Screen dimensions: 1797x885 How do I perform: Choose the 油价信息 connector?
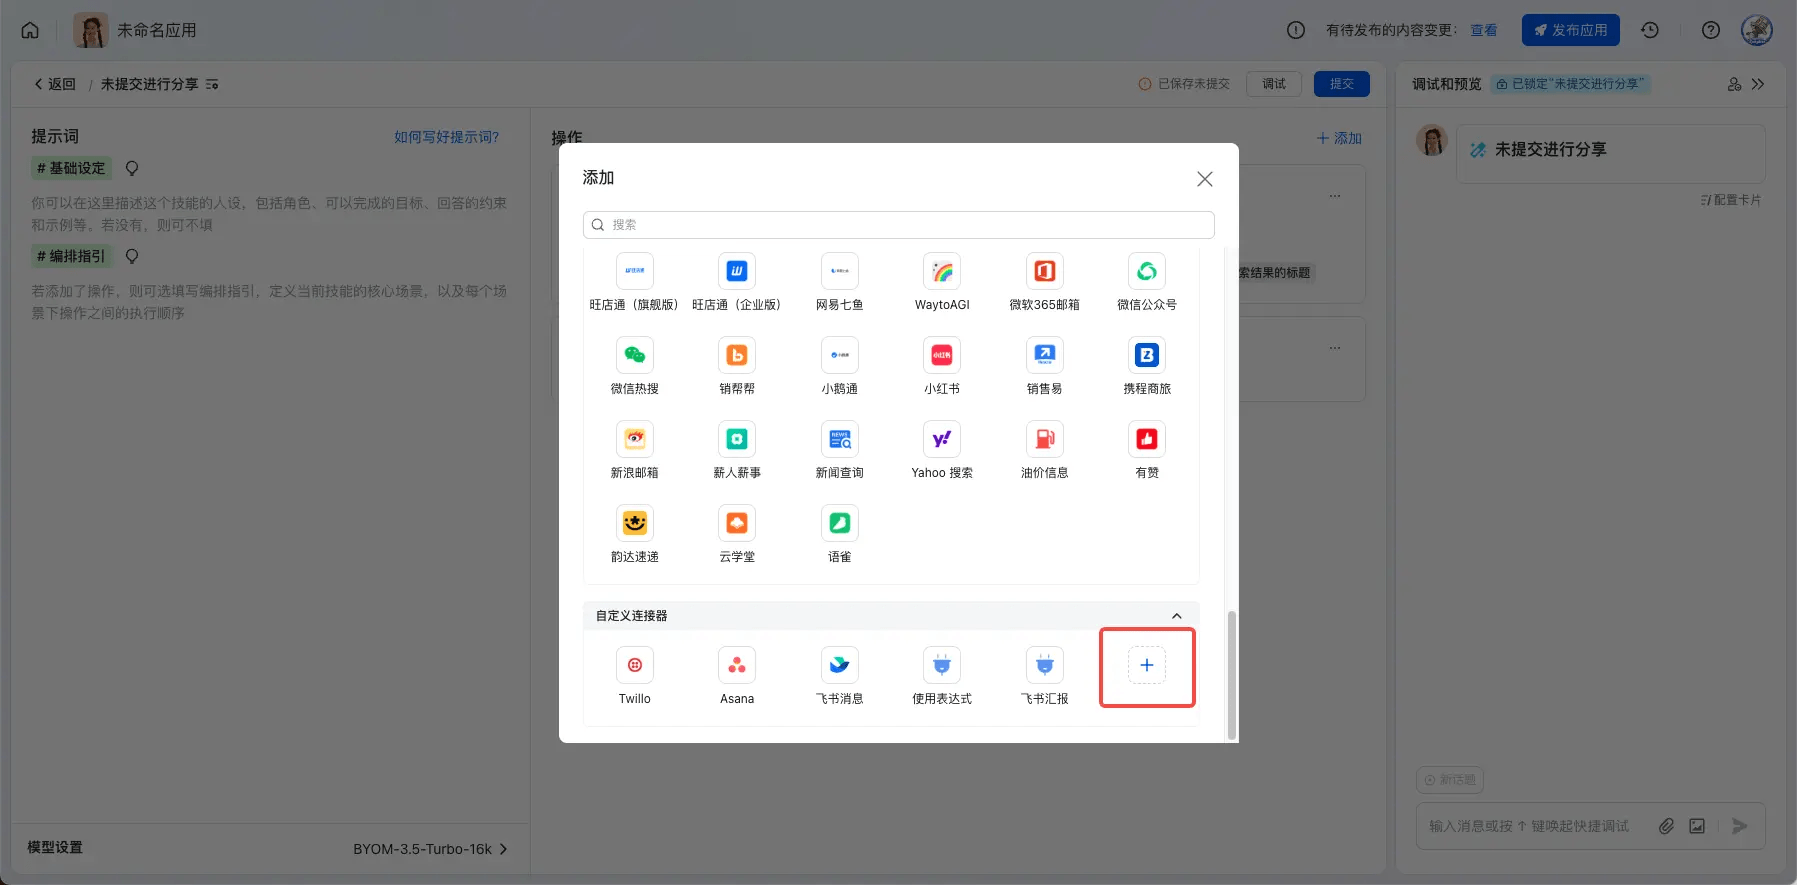pos(1045,439)
